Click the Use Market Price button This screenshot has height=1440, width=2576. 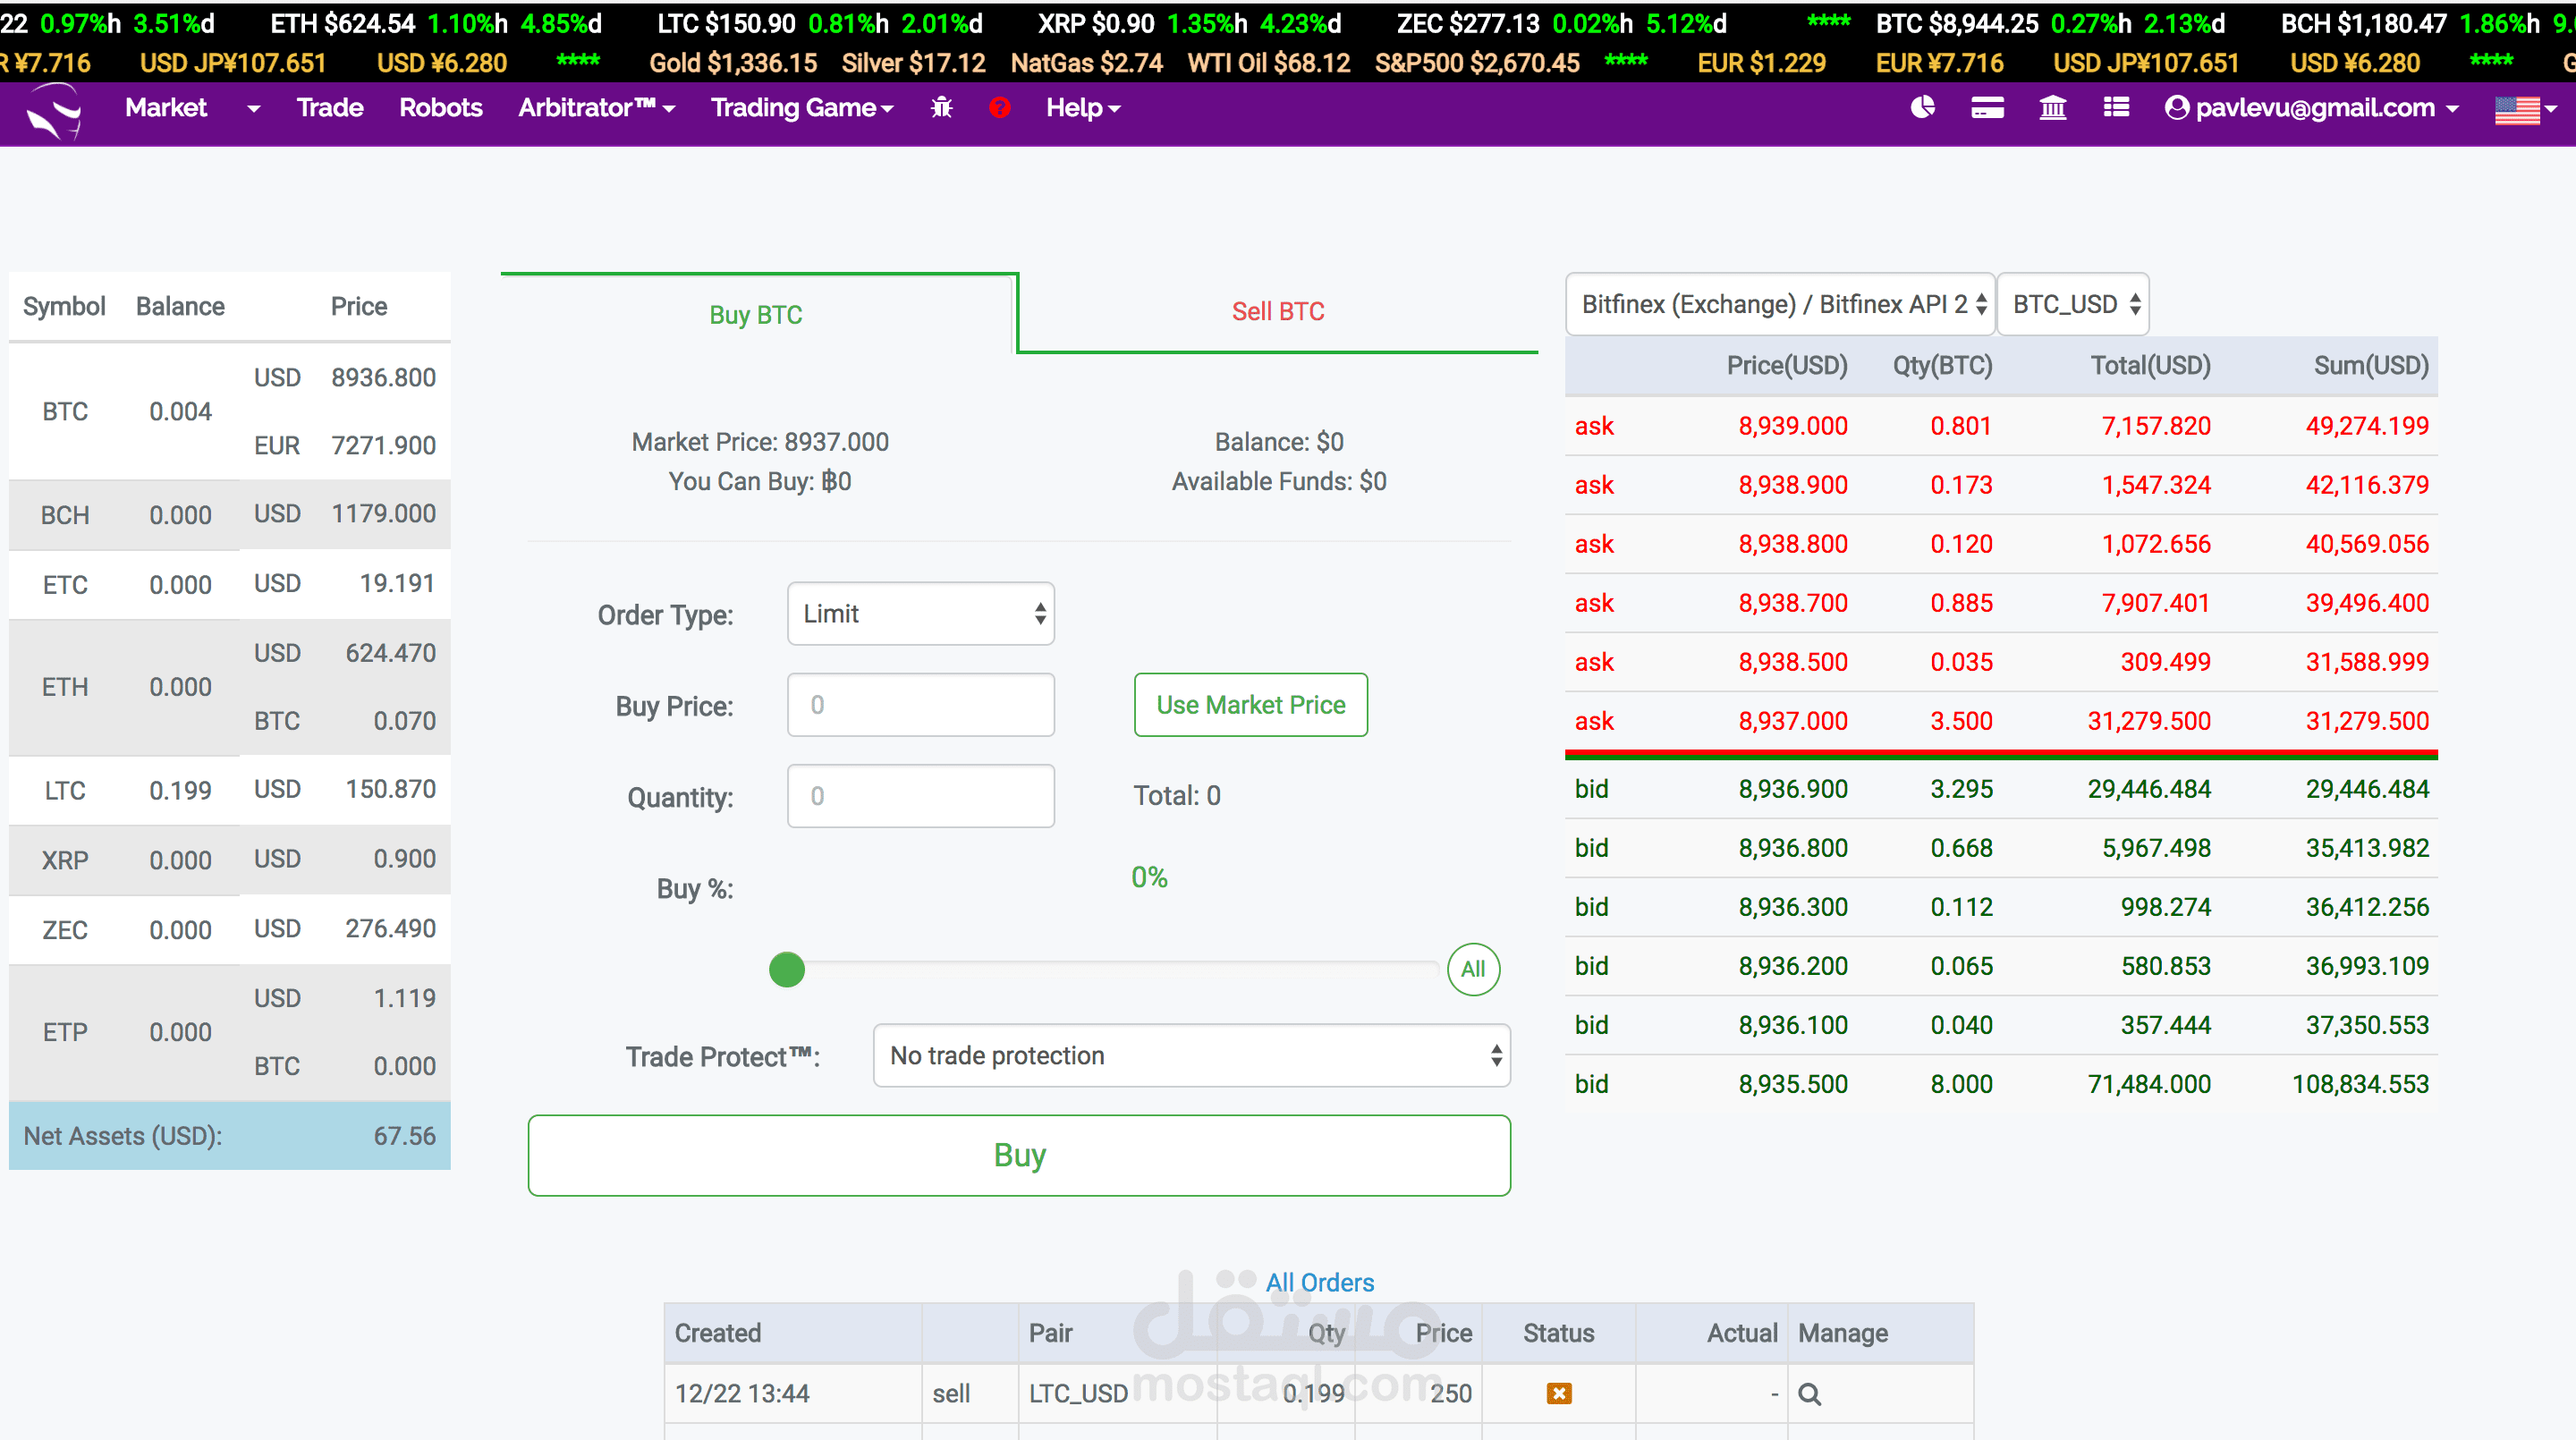[1250, 705]
